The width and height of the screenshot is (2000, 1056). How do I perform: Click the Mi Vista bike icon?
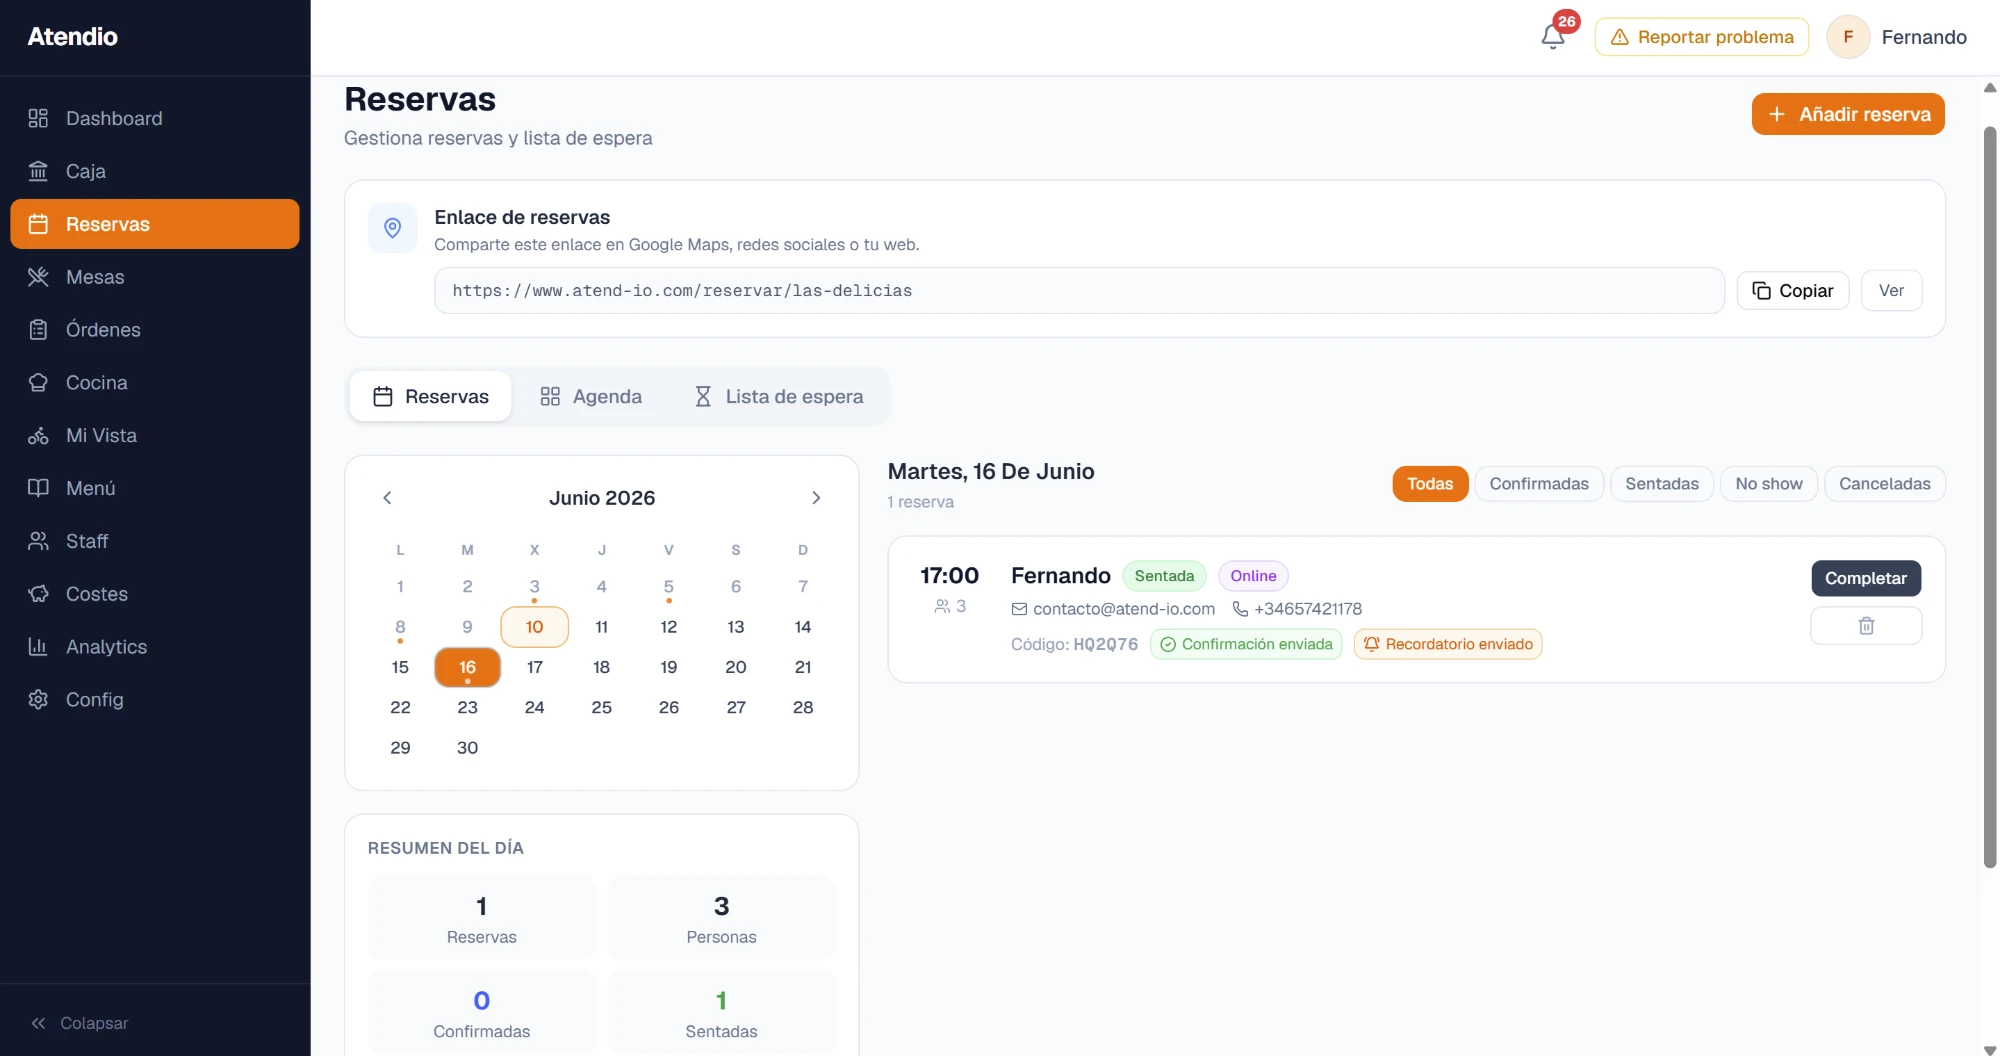click(38, 436)
